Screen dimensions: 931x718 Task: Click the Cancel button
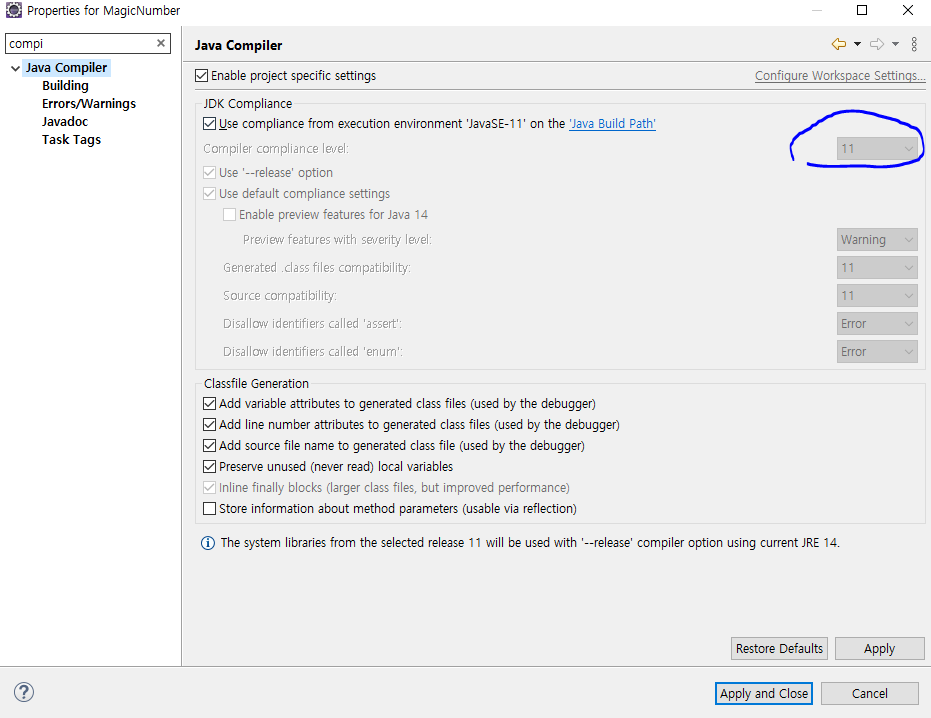[x=870, y=694]
